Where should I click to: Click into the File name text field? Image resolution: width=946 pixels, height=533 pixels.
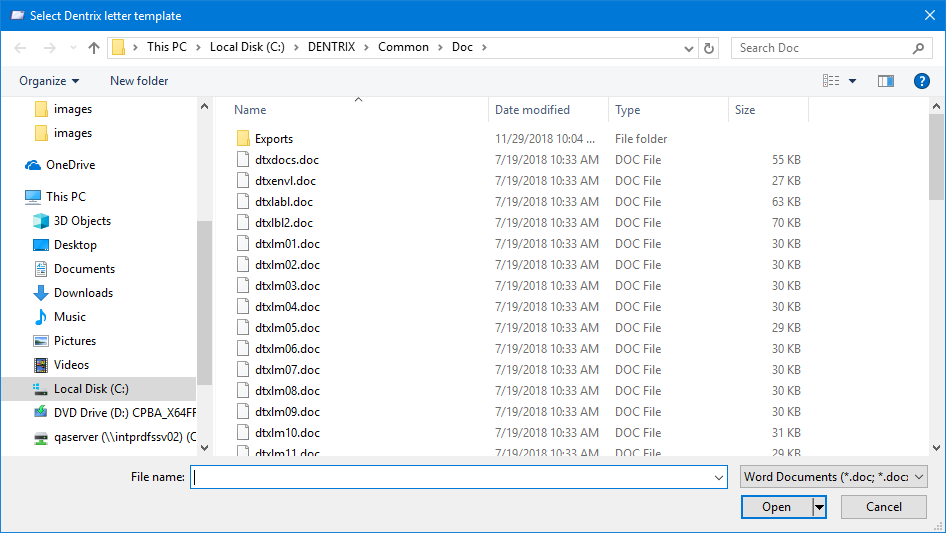(456, 477)
